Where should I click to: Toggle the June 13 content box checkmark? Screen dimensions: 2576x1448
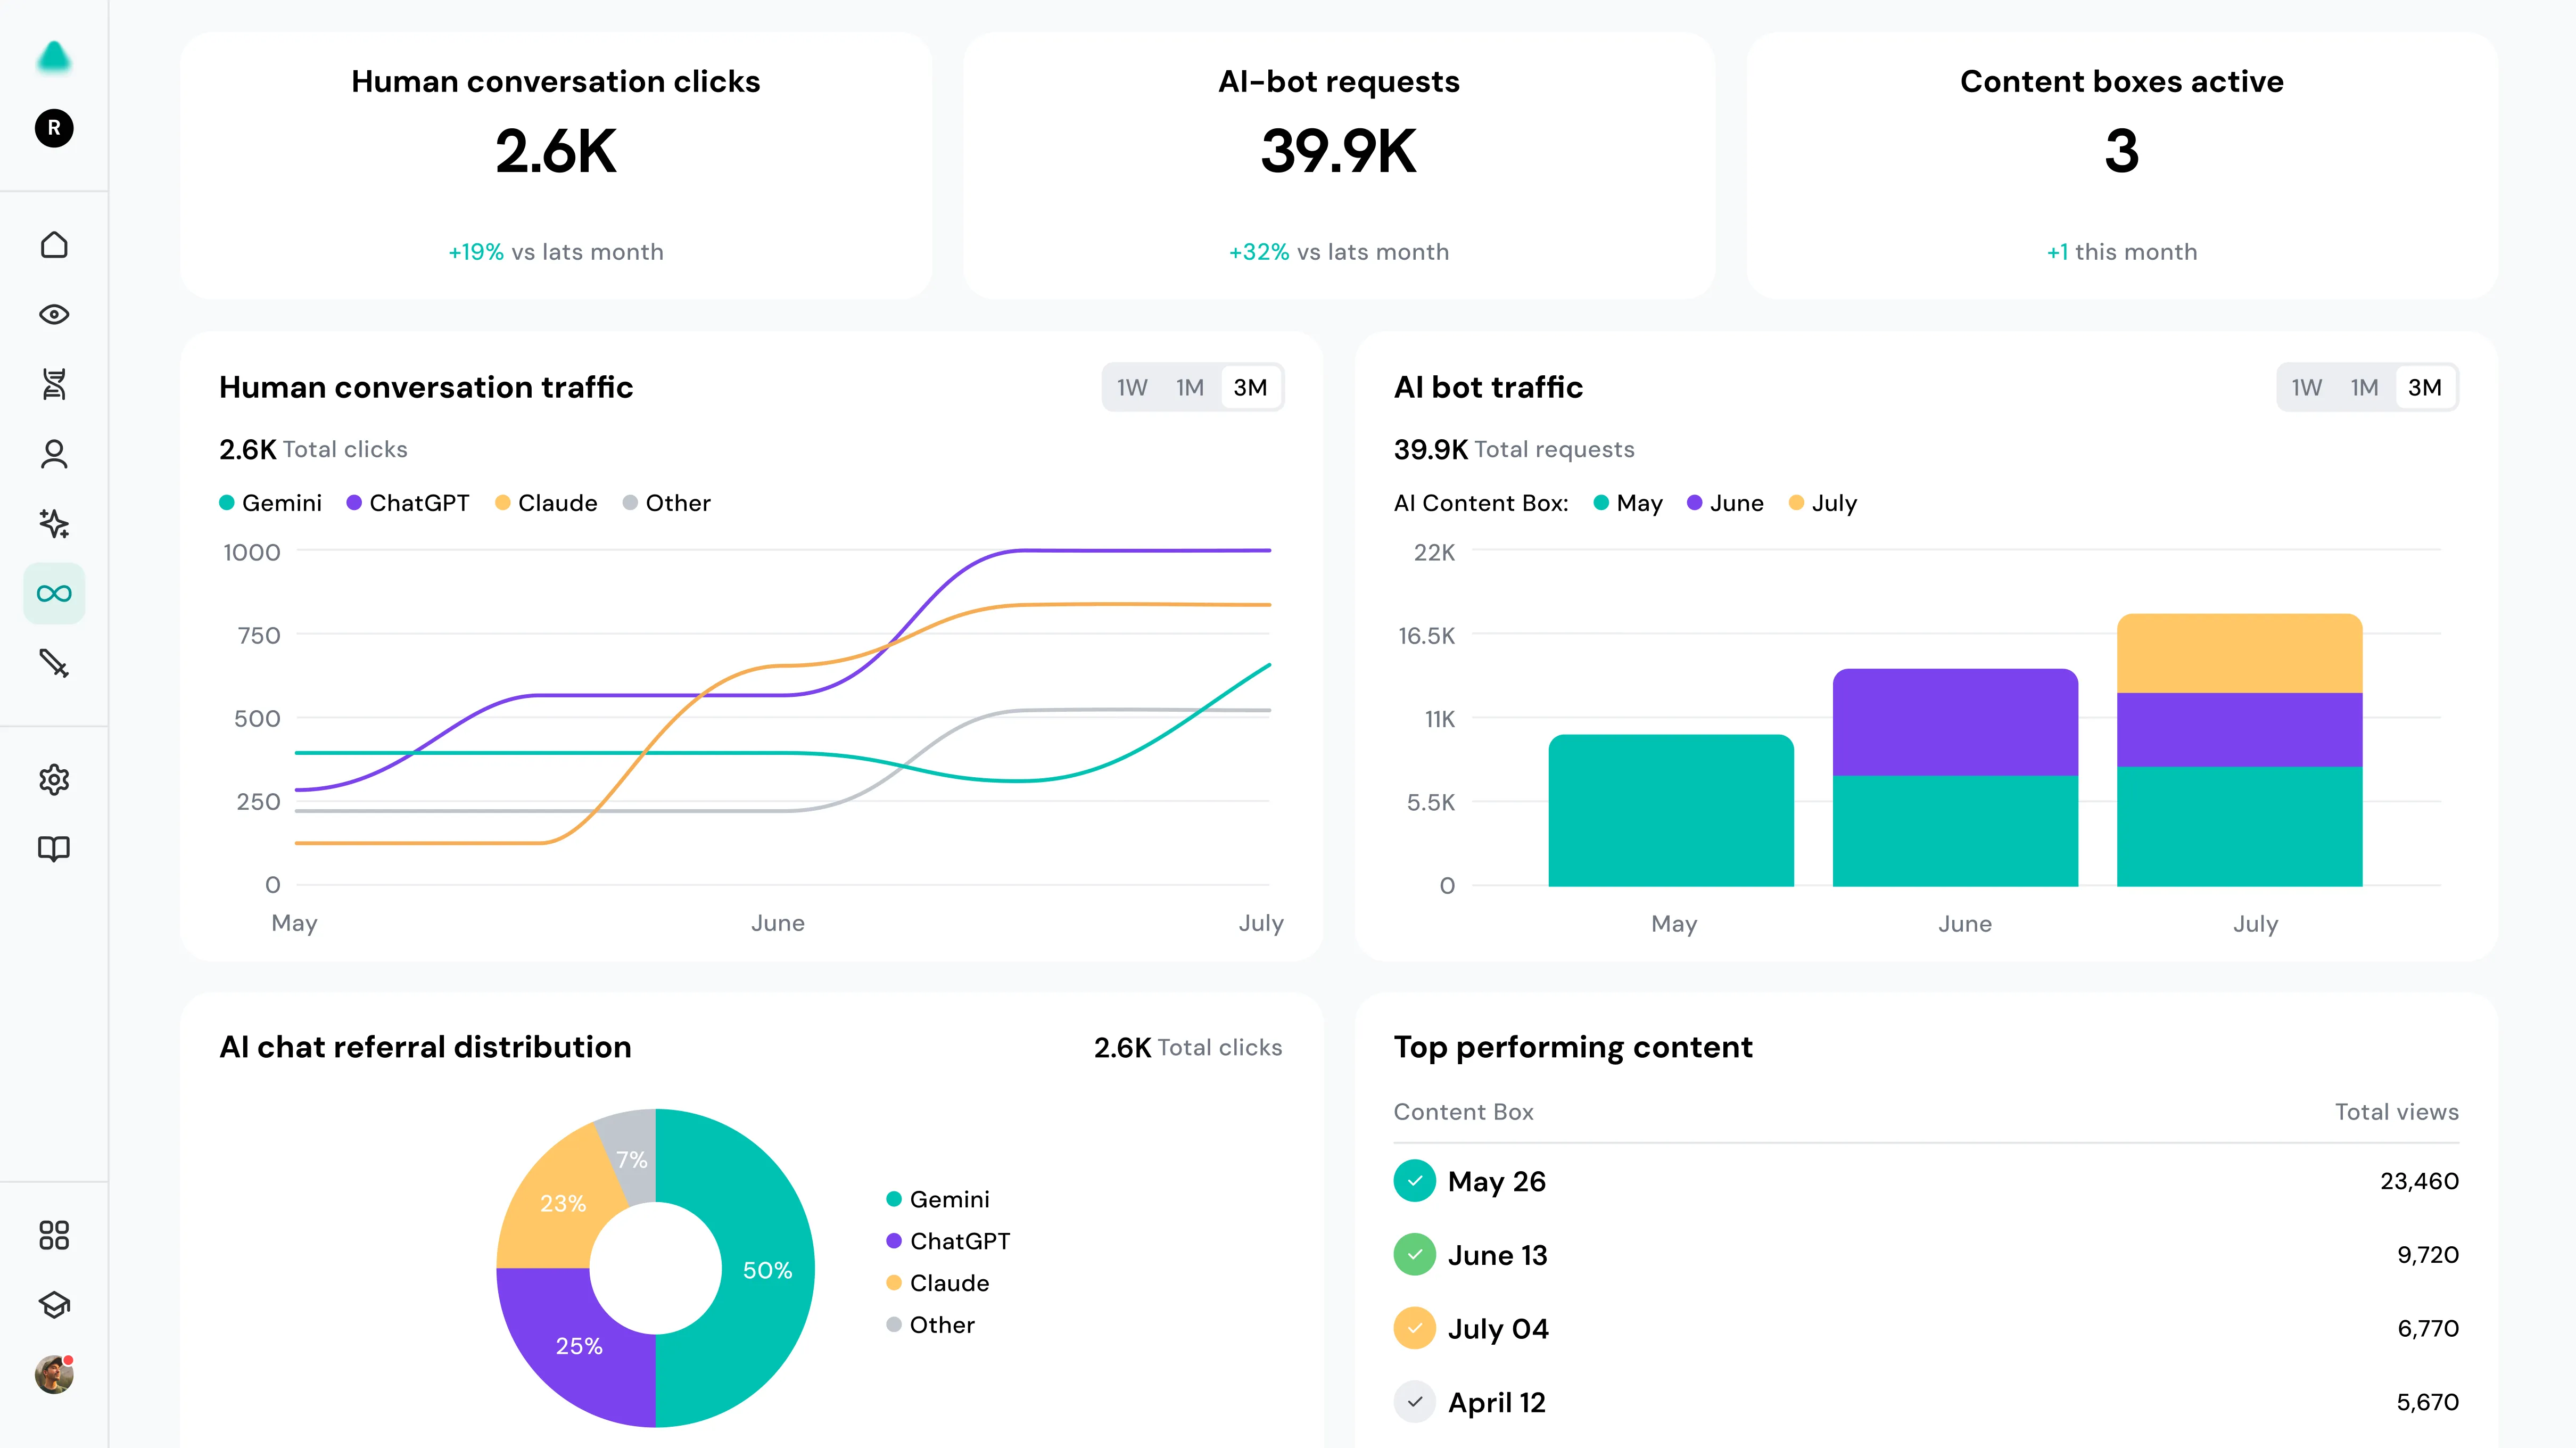(x=1414, y=1255)
